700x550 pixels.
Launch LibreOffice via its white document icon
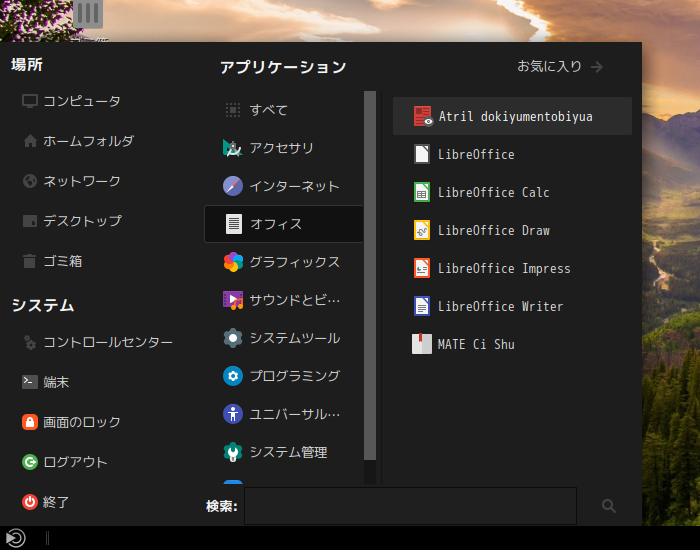coord(422,154)
